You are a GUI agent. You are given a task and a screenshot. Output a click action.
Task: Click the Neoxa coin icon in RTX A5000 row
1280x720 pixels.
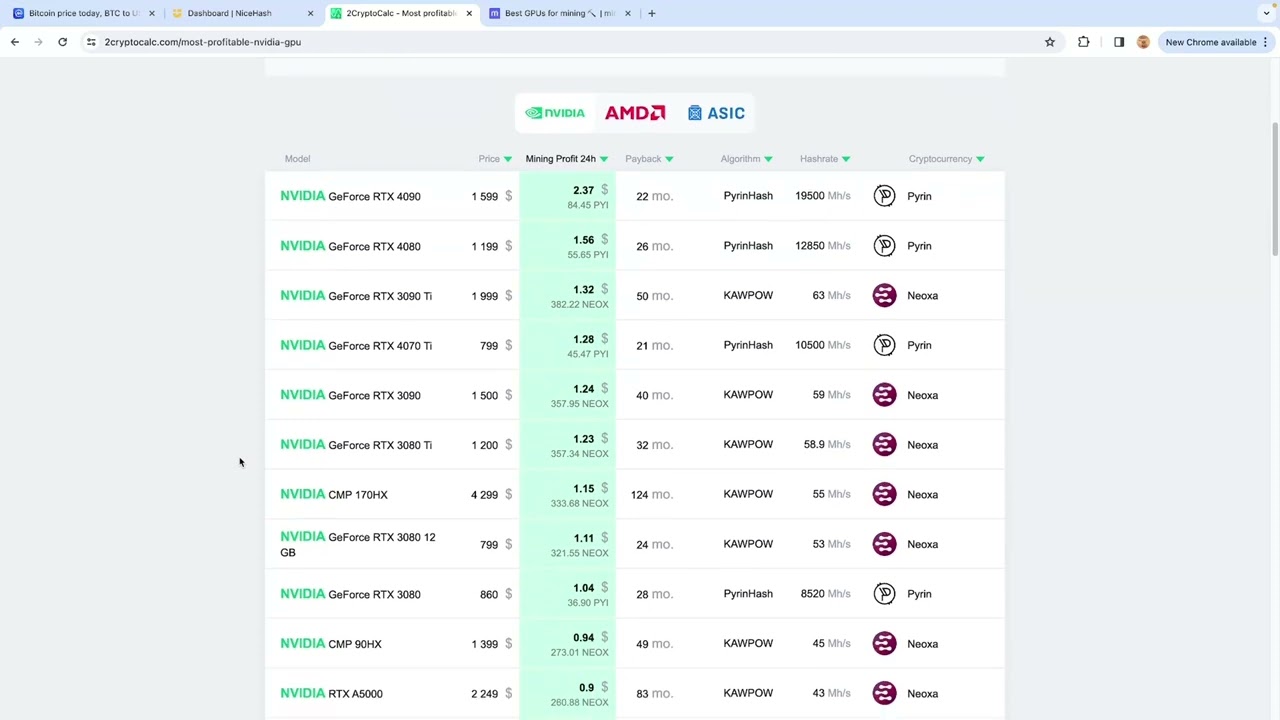pyautogui.click(x=884, y=693)
